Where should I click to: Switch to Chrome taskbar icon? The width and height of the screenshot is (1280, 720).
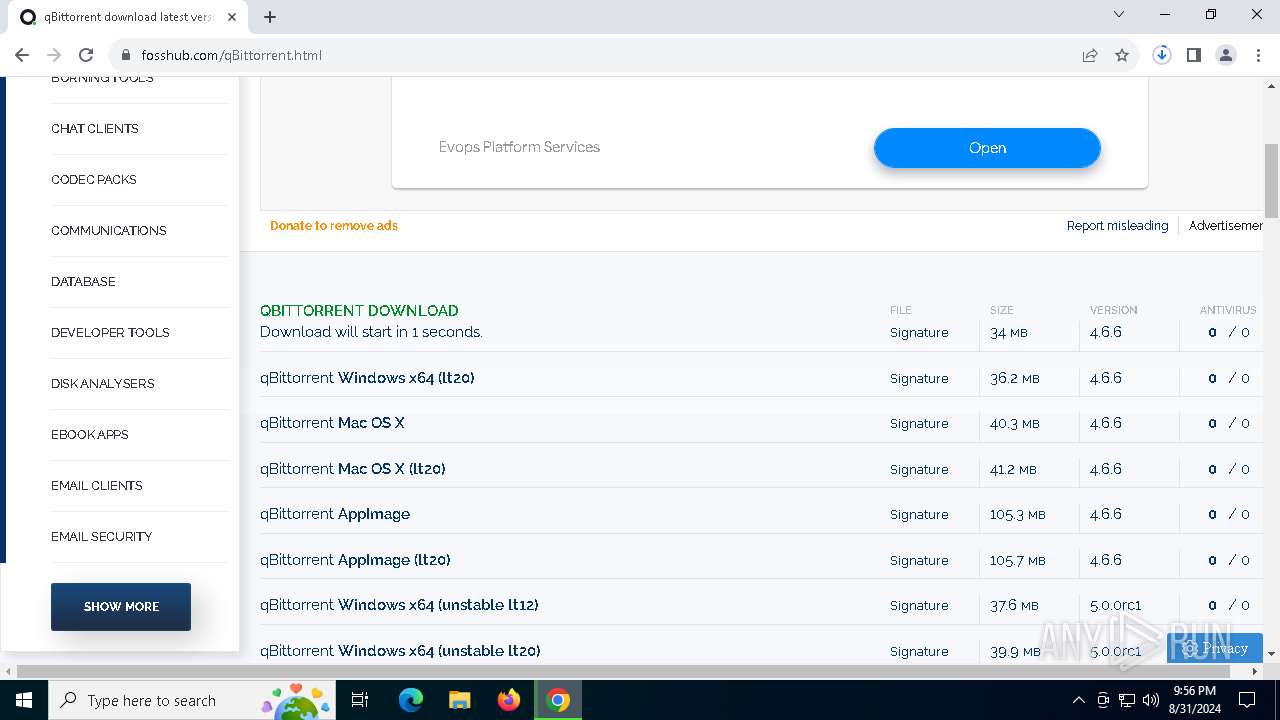[558, 700]
